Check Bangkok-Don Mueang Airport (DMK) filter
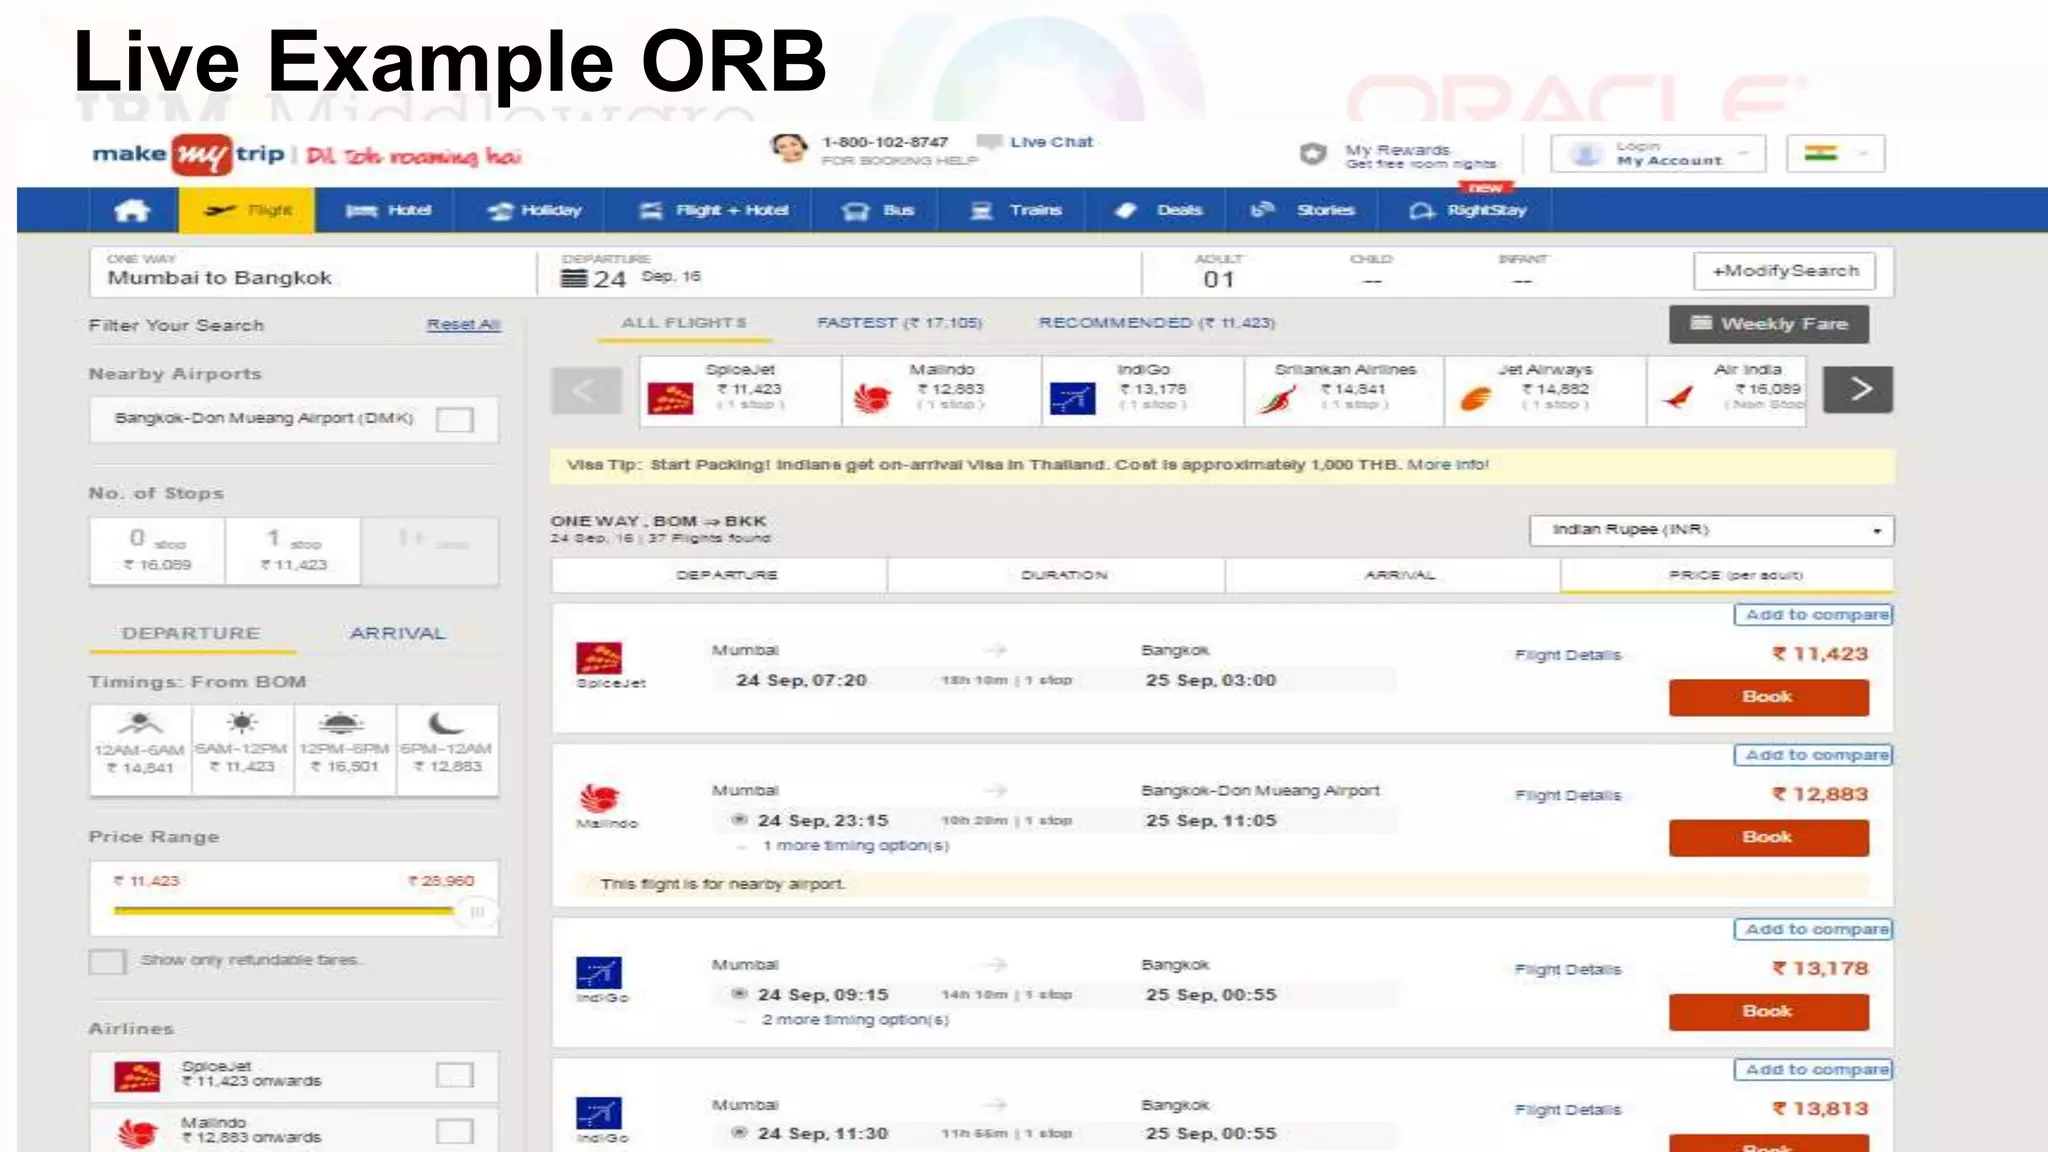 (454, 419)
